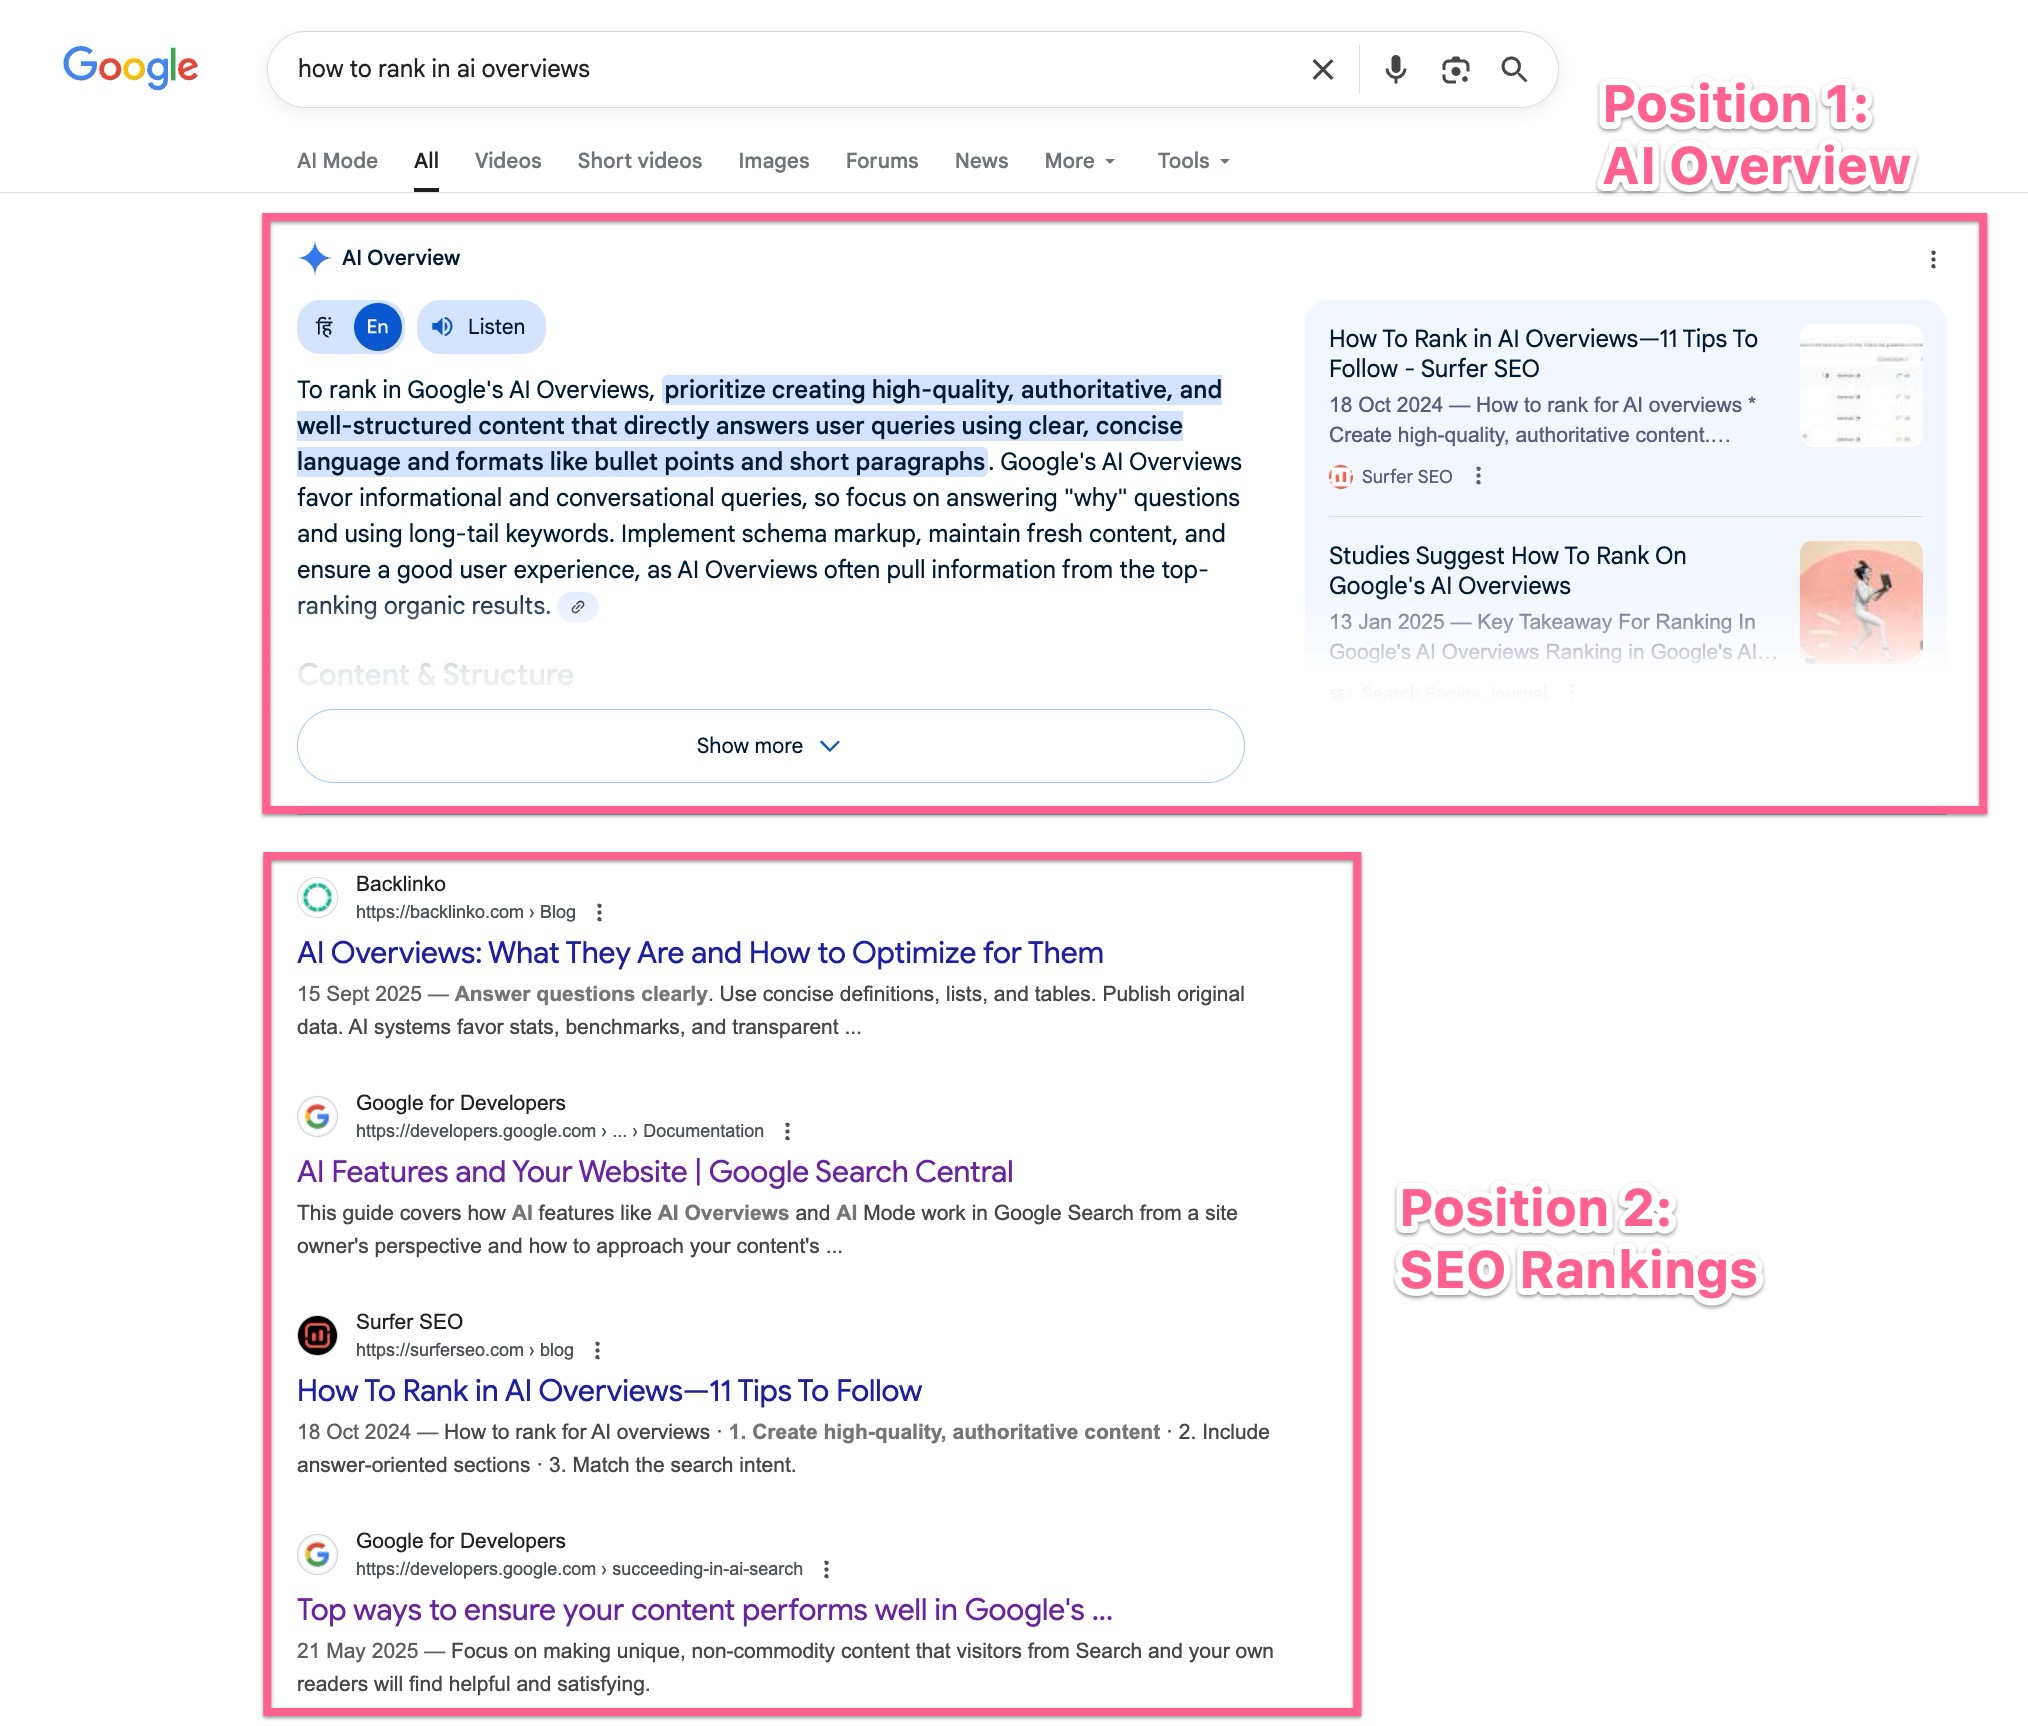Viewport: 2028px width, 1726px height.
Task: Click the AI Overview sparkle icon
Action: click(314, 258)
